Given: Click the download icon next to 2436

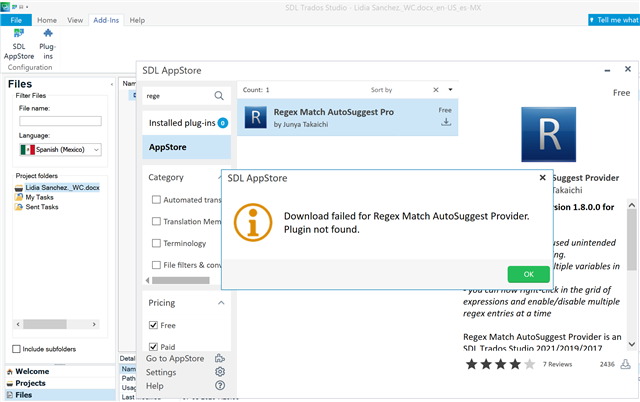Looking at the screenshot, I should tap(625, 364).
